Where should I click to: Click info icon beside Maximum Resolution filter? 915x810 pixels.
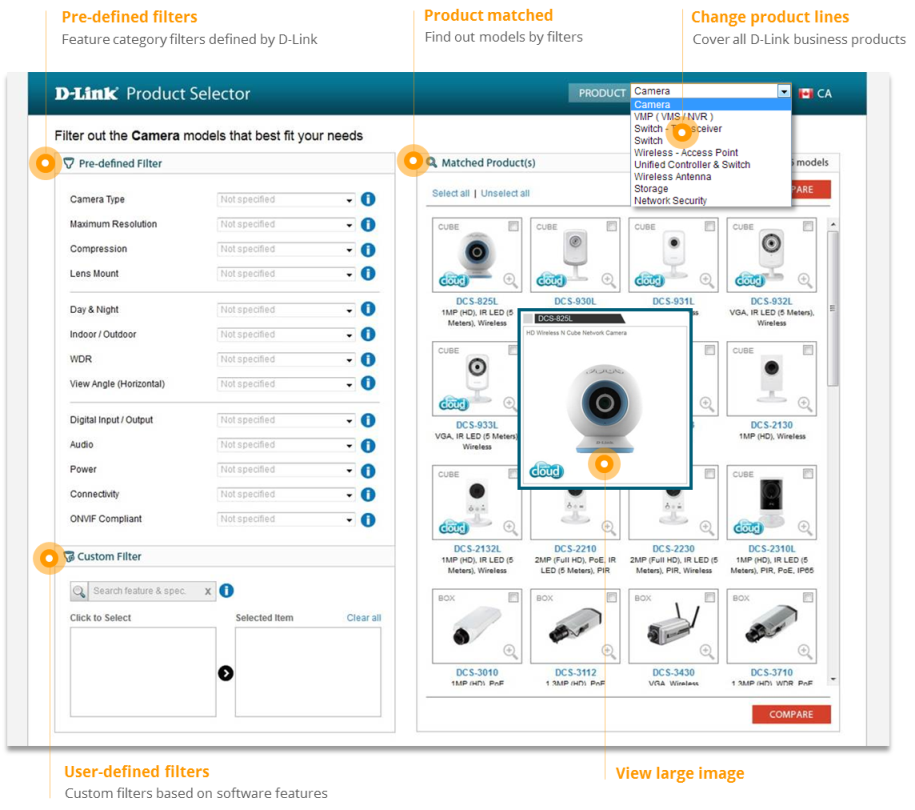coord(368,225)
